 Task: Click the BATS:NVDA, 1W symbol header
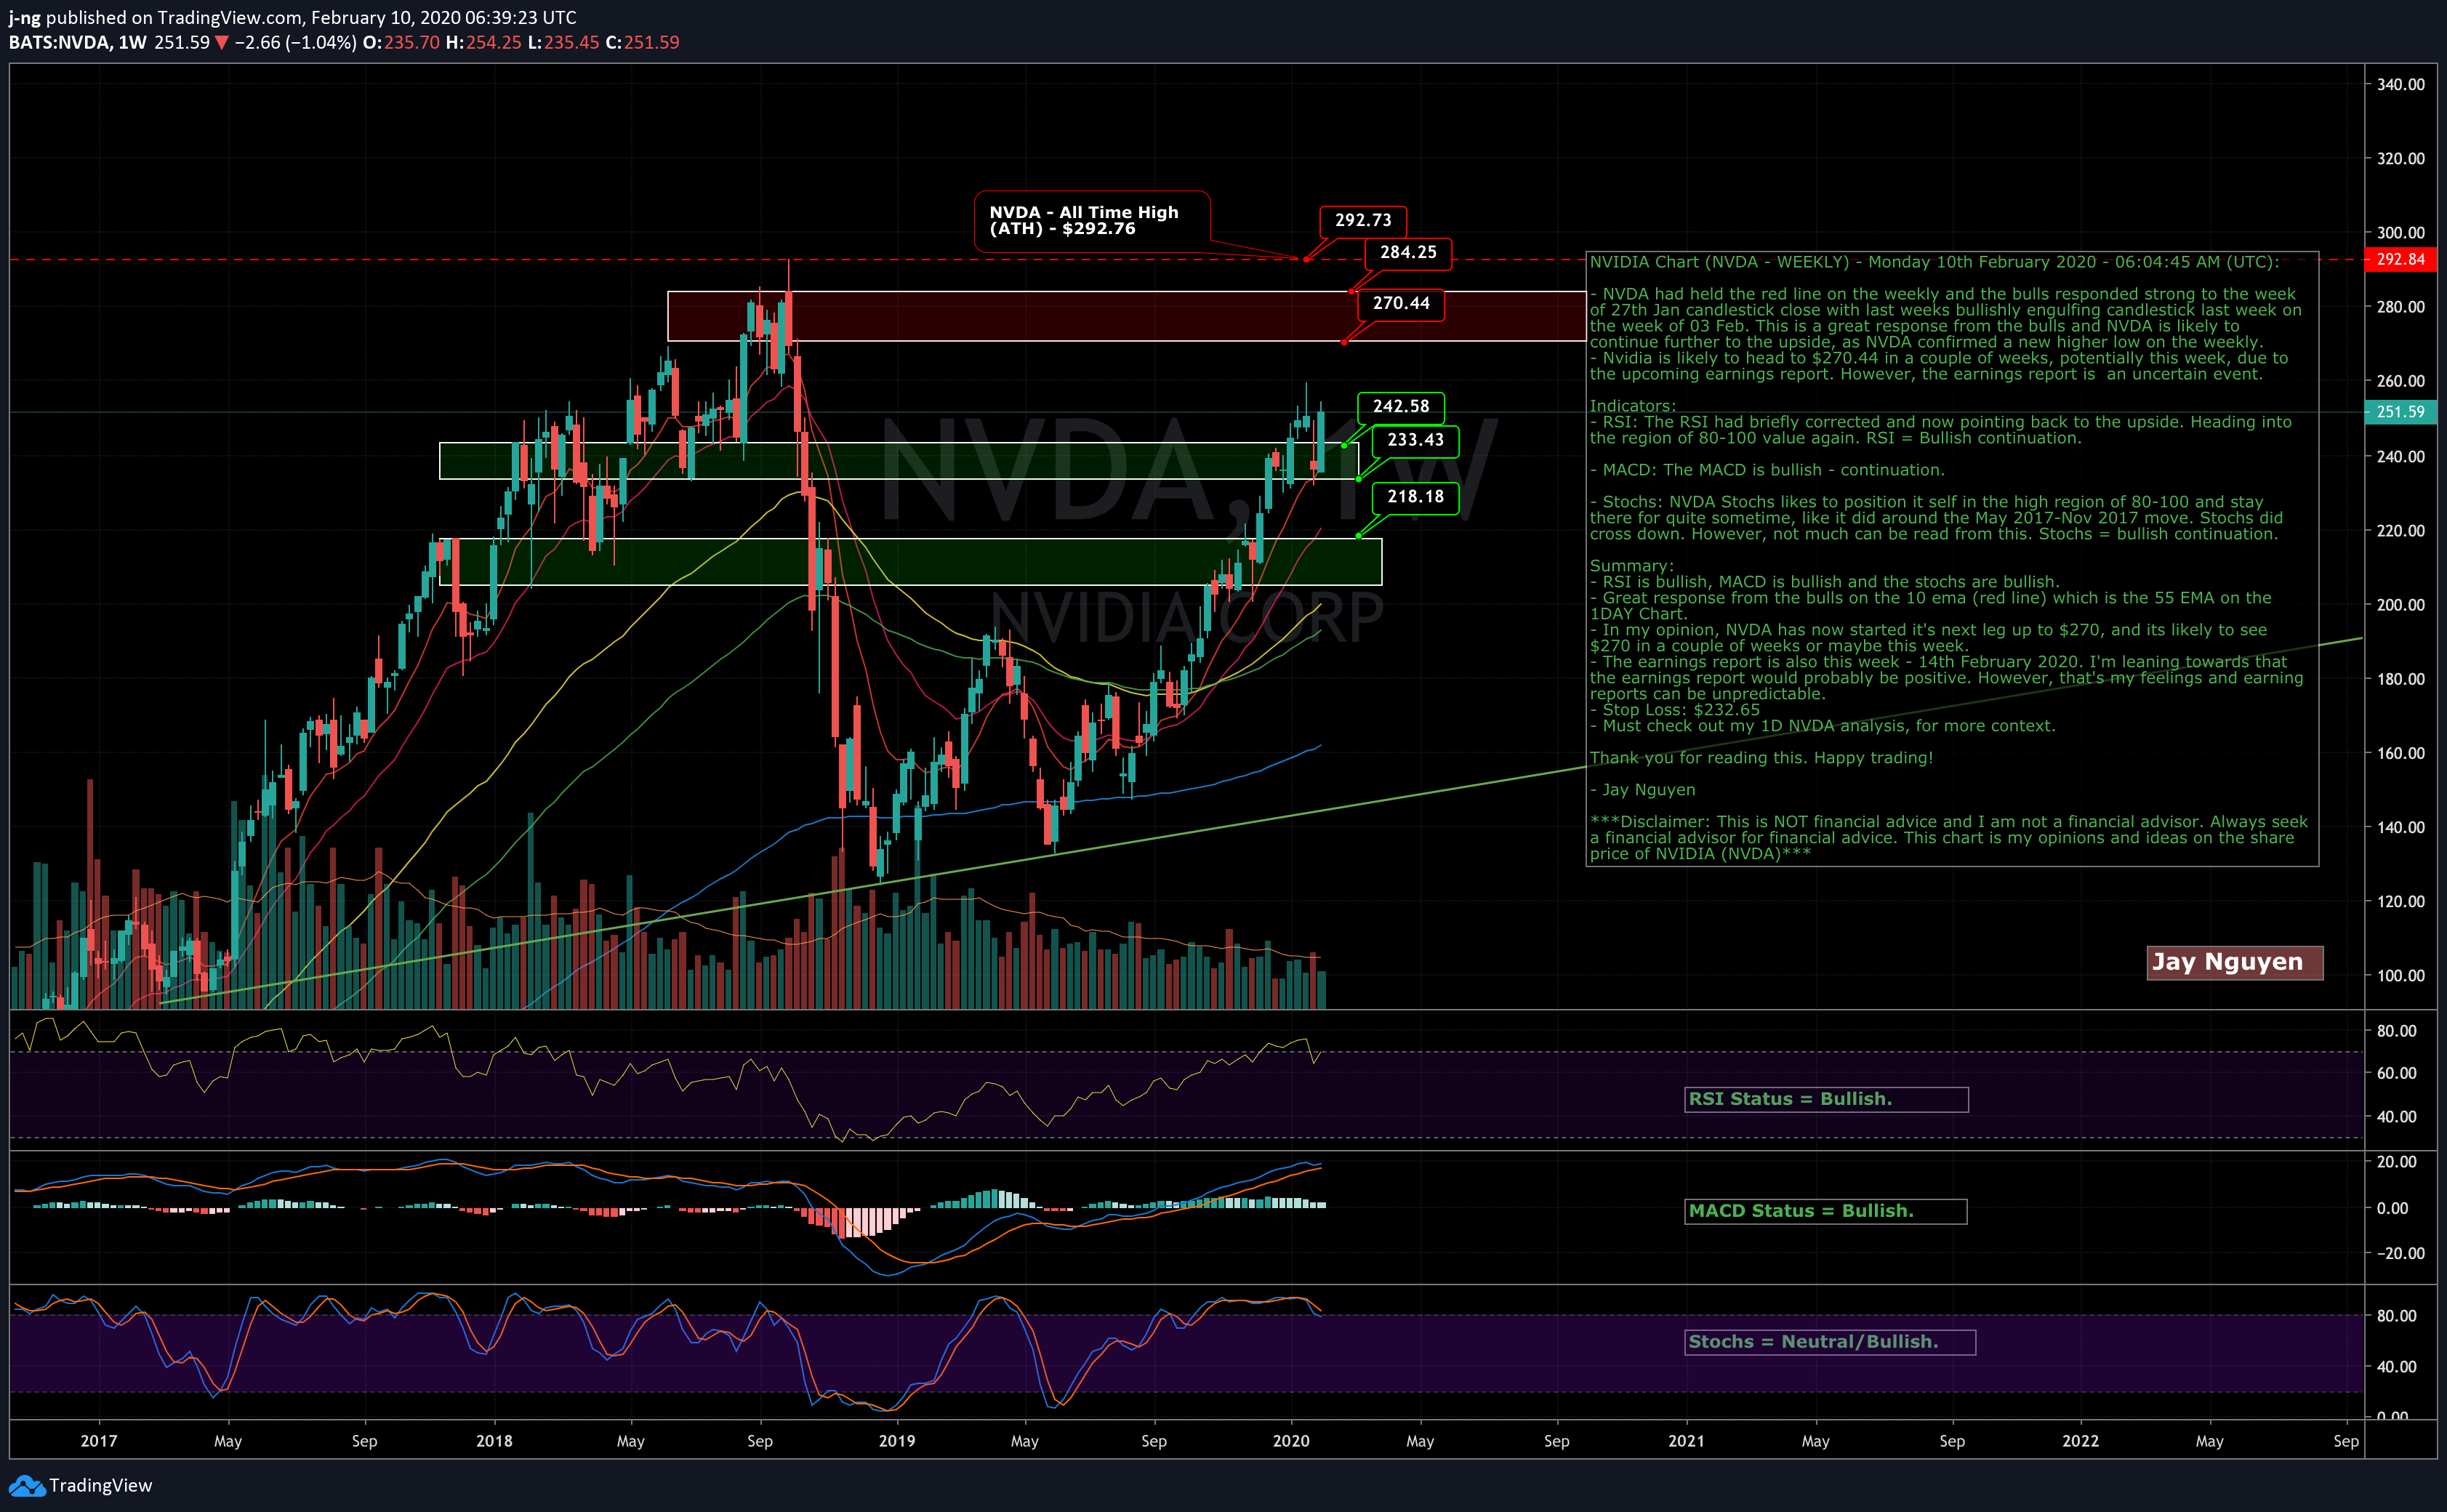[78, 43]
